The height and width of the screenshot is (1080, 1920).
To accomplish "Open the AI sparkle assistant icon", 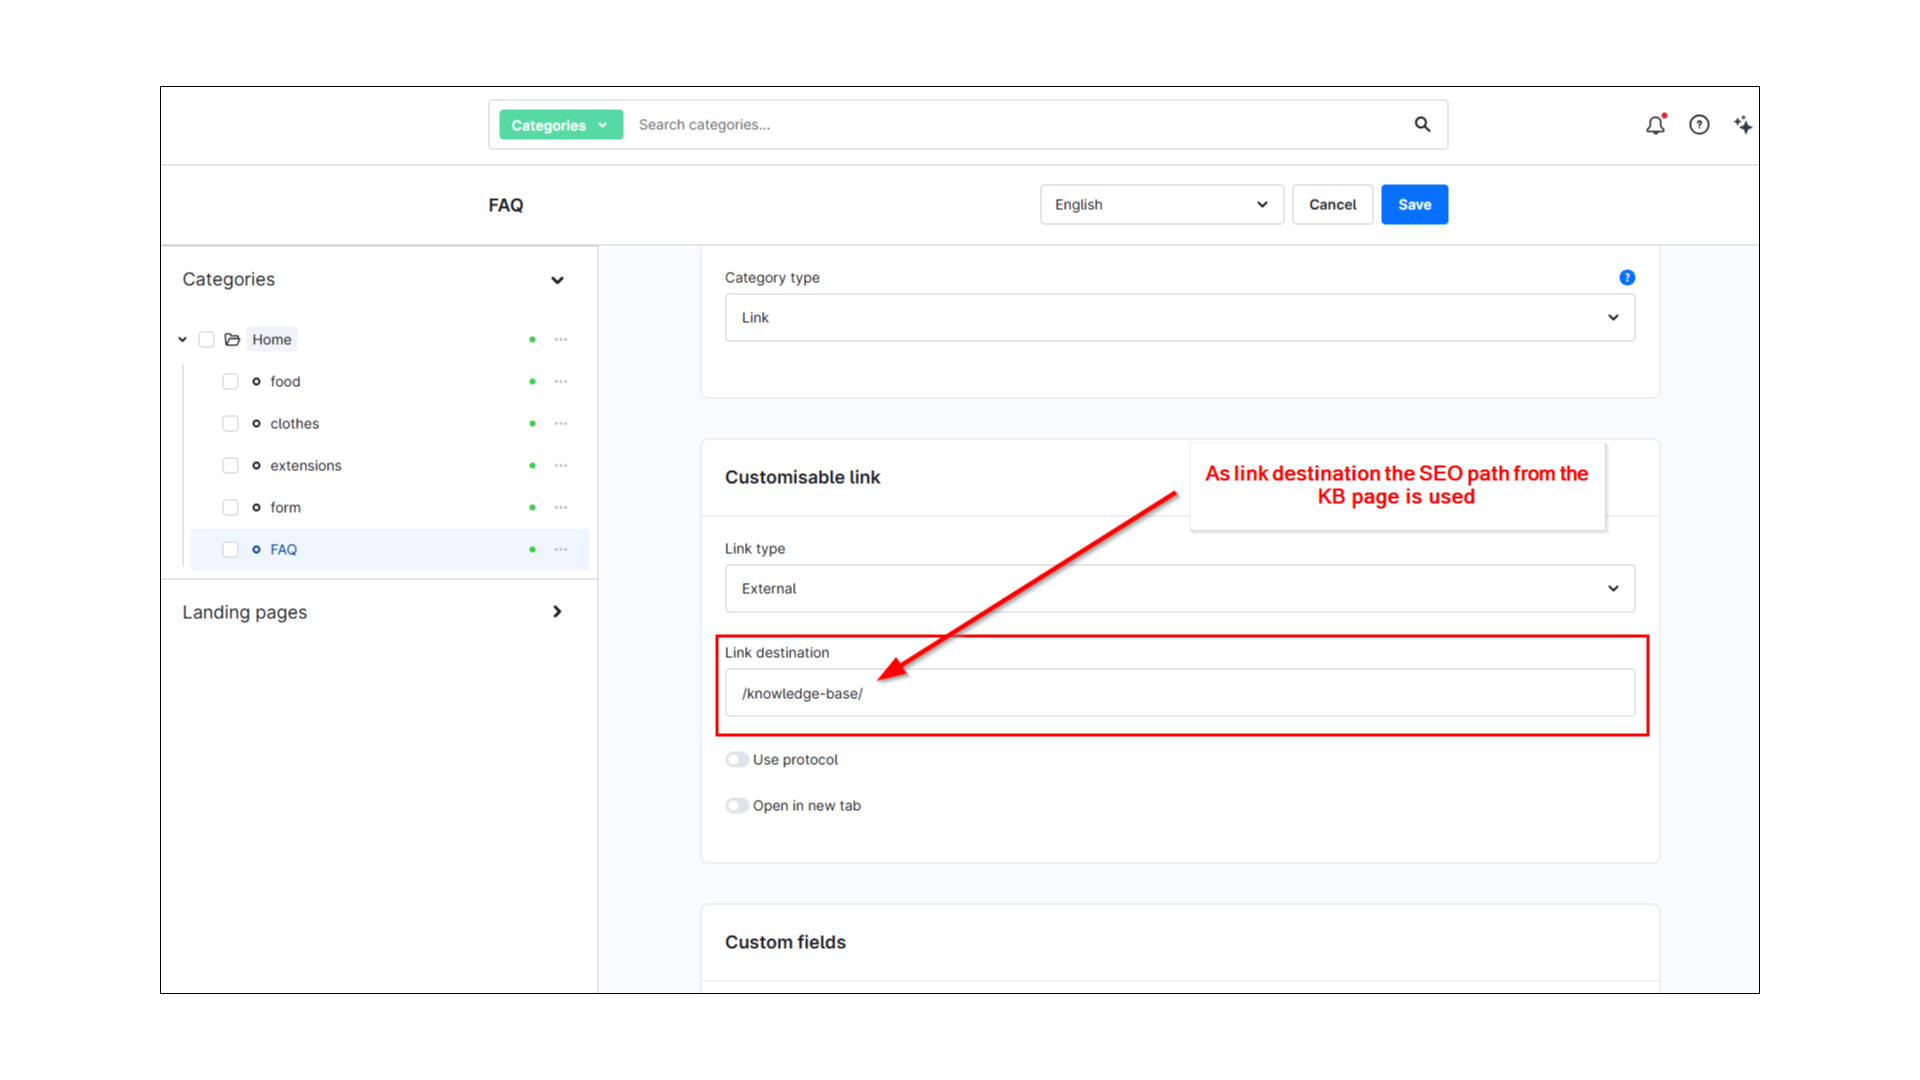I will click(x=1743, y=125).
